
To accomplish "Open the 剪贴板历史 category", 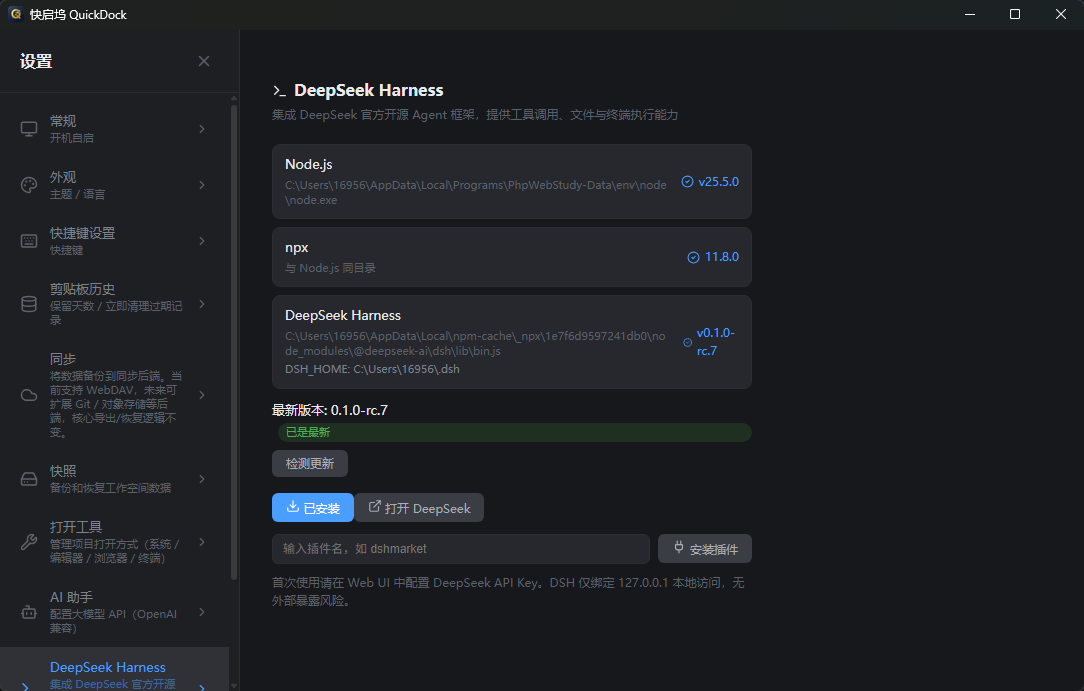I will (x=115, y=304).
